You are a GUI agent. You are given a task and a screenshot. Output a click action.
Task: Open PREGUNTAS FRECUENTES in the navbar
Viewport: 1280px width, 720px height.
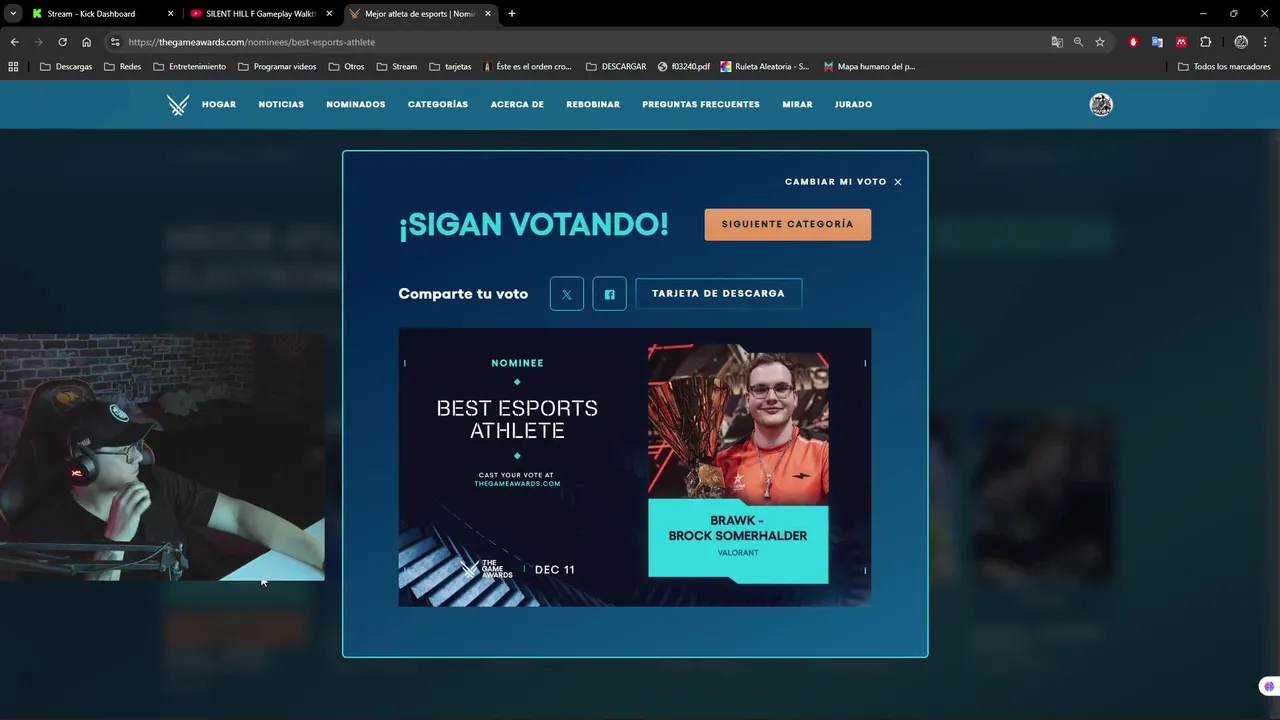tap(701, 105)
